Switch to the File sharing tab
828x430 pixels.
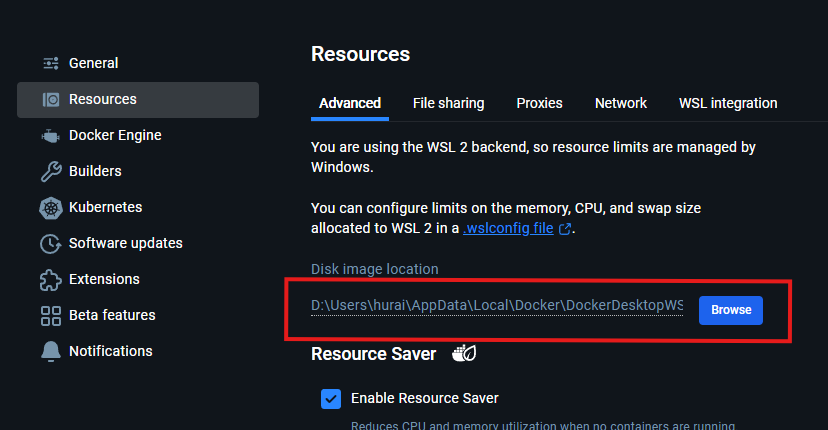pos(448,104)
